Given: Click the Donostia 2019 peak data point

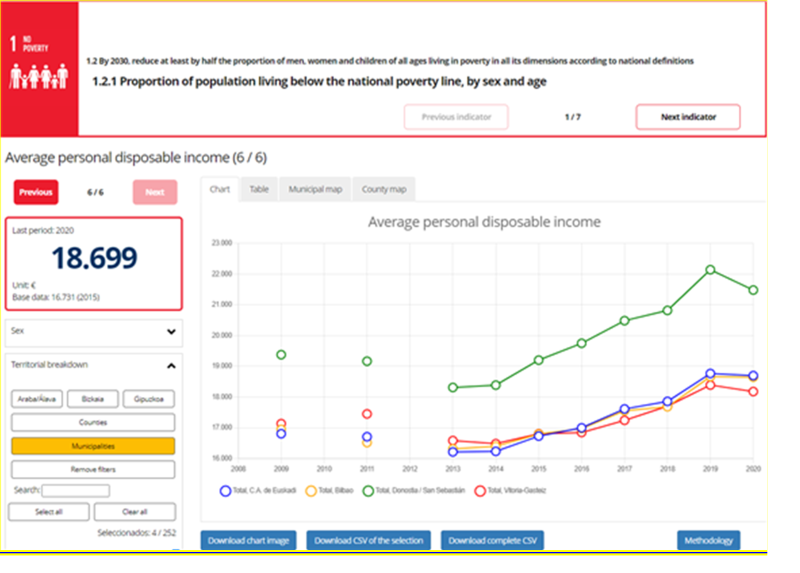Looking at the screenshot, I should click(710, 270).
